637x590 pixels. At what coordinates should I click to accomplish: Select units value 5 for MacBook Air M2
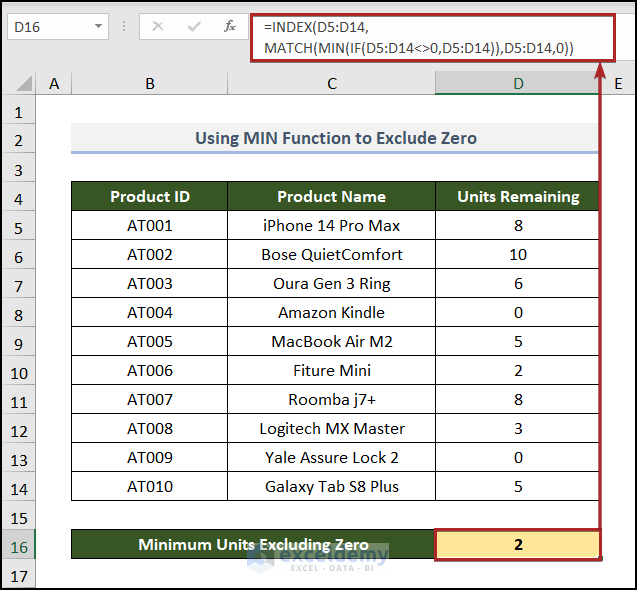click(517, 341)
